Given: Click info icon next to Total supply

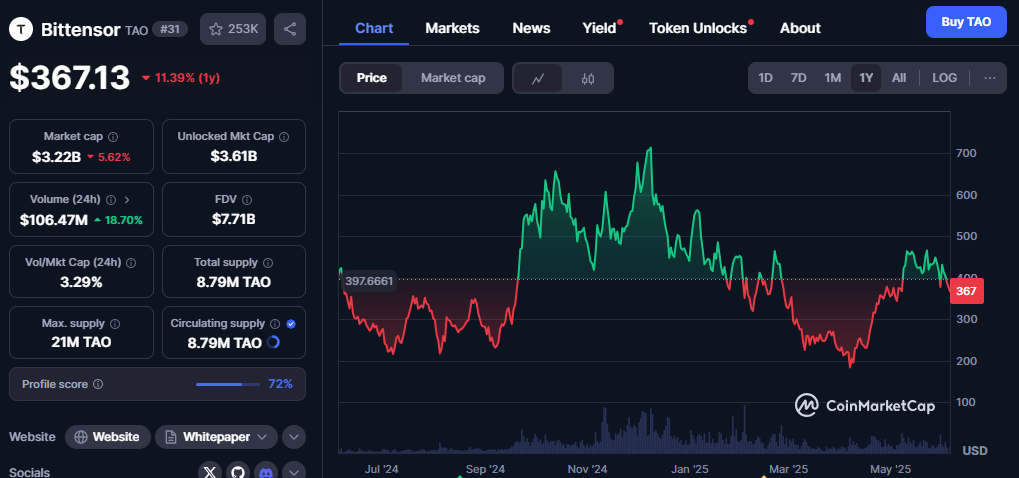Looking at the screenshot, I should click(x=268, y=263).
